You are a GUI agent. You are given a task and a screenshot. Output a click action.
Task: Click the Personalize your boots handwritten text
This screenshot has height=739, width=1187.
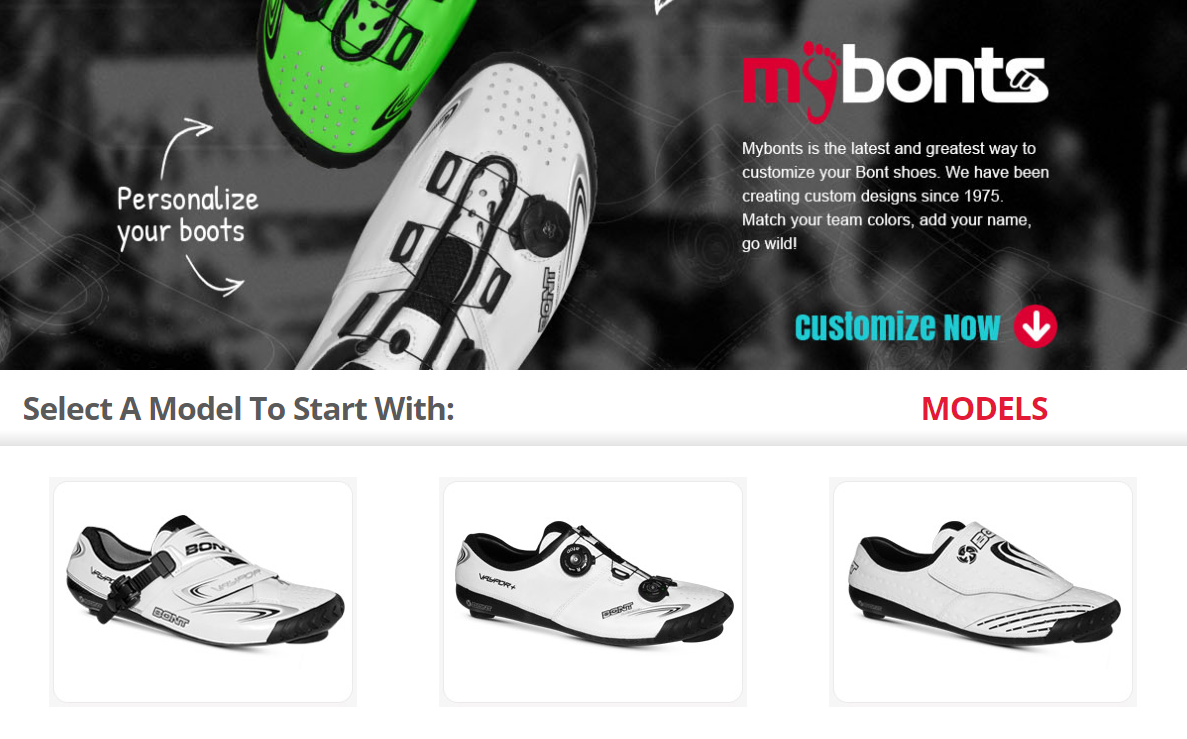click(187, 217)
